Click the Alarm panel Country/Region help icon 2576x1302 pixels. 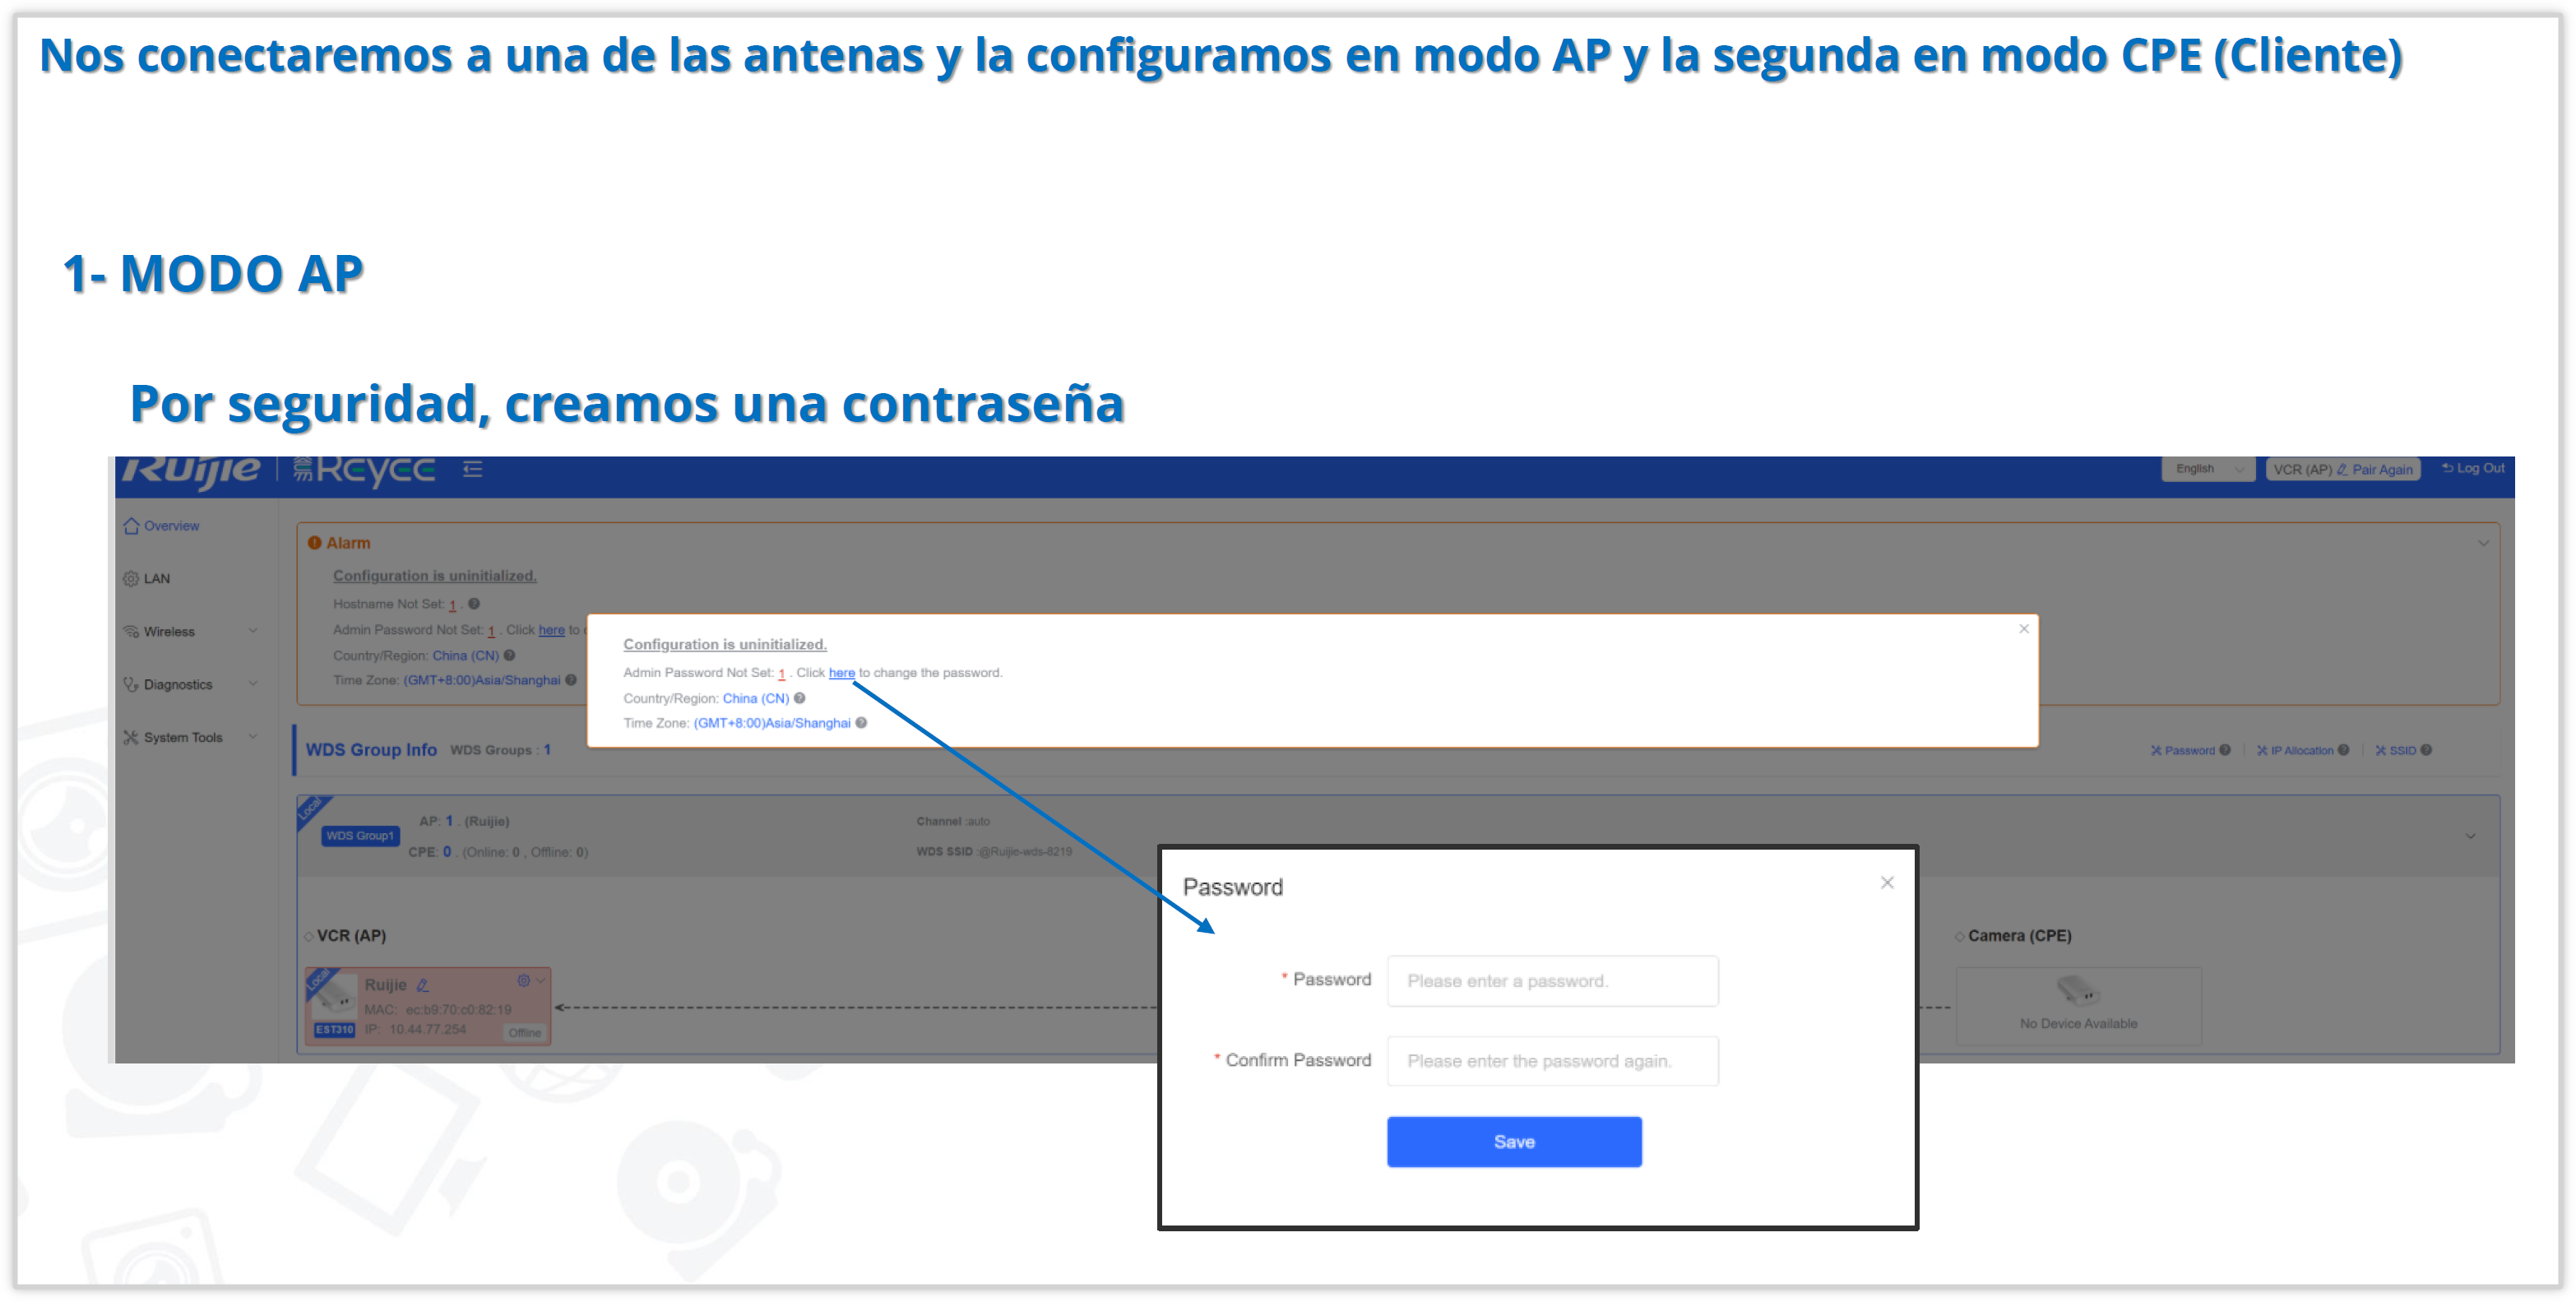509,656
